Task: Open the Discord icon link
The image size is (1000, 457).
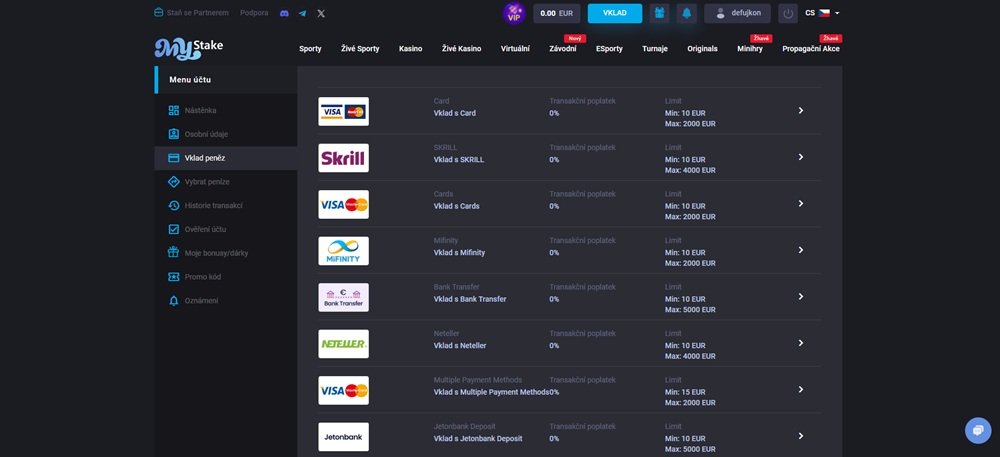Action: [284, 13]
